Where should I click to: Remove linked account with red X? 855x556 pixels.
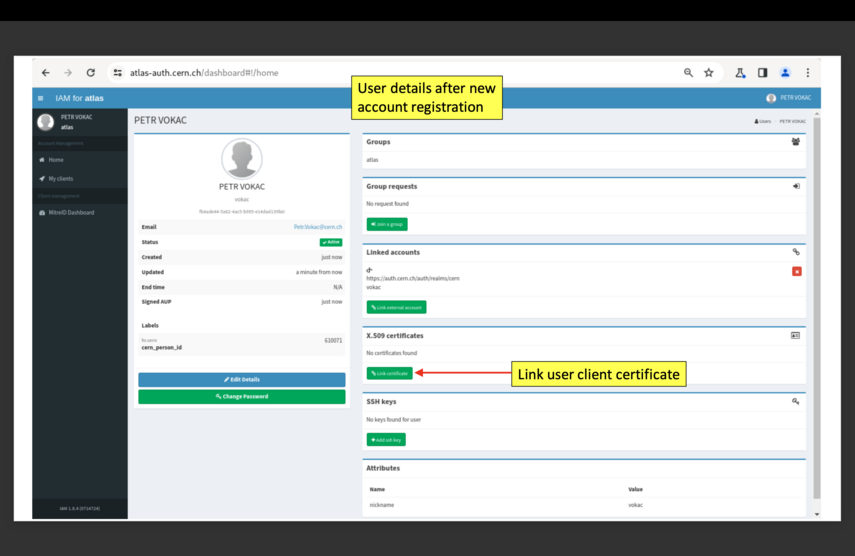pos(796,271)
